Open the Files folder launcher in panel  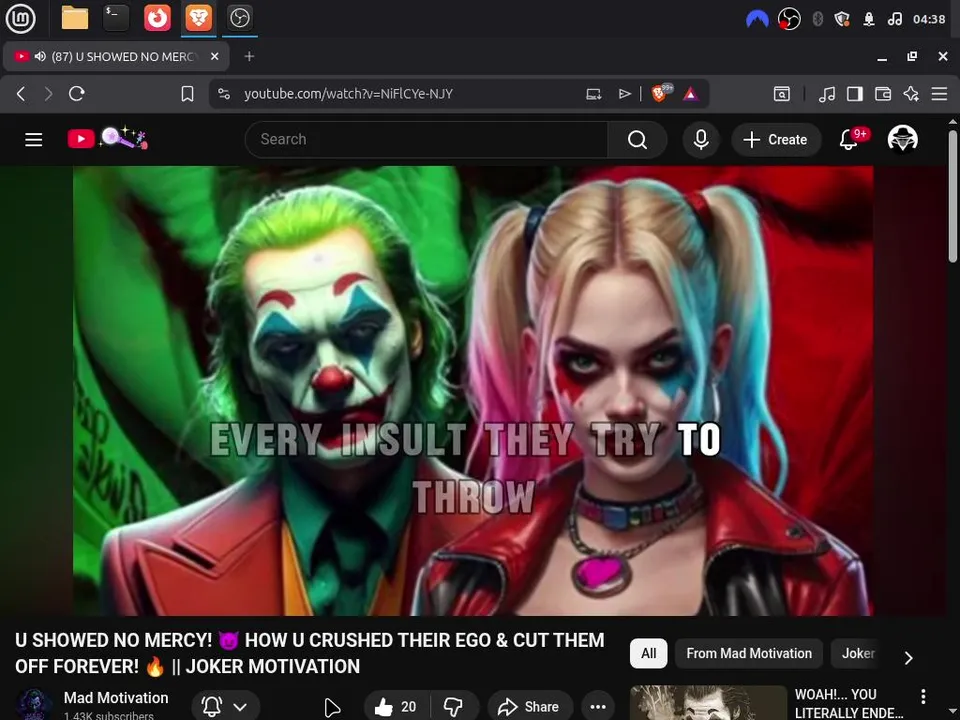[x=75, y=18]
